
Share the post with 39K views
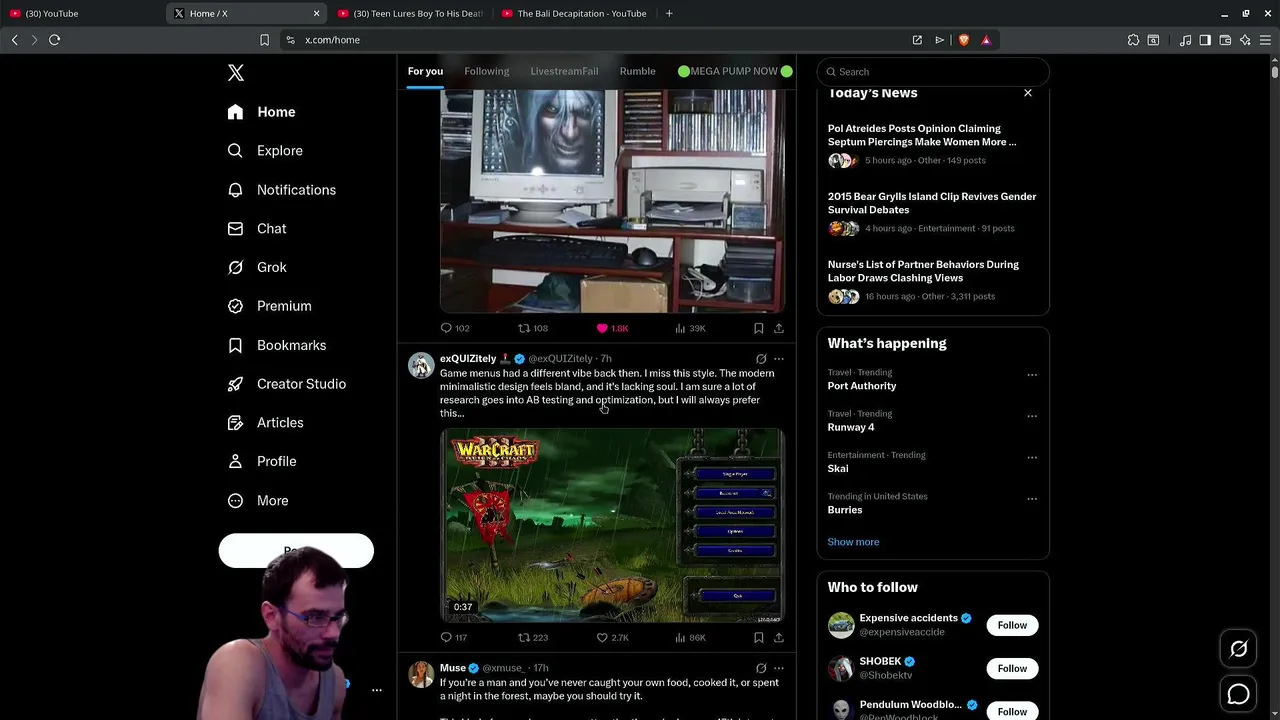[779, 328]
